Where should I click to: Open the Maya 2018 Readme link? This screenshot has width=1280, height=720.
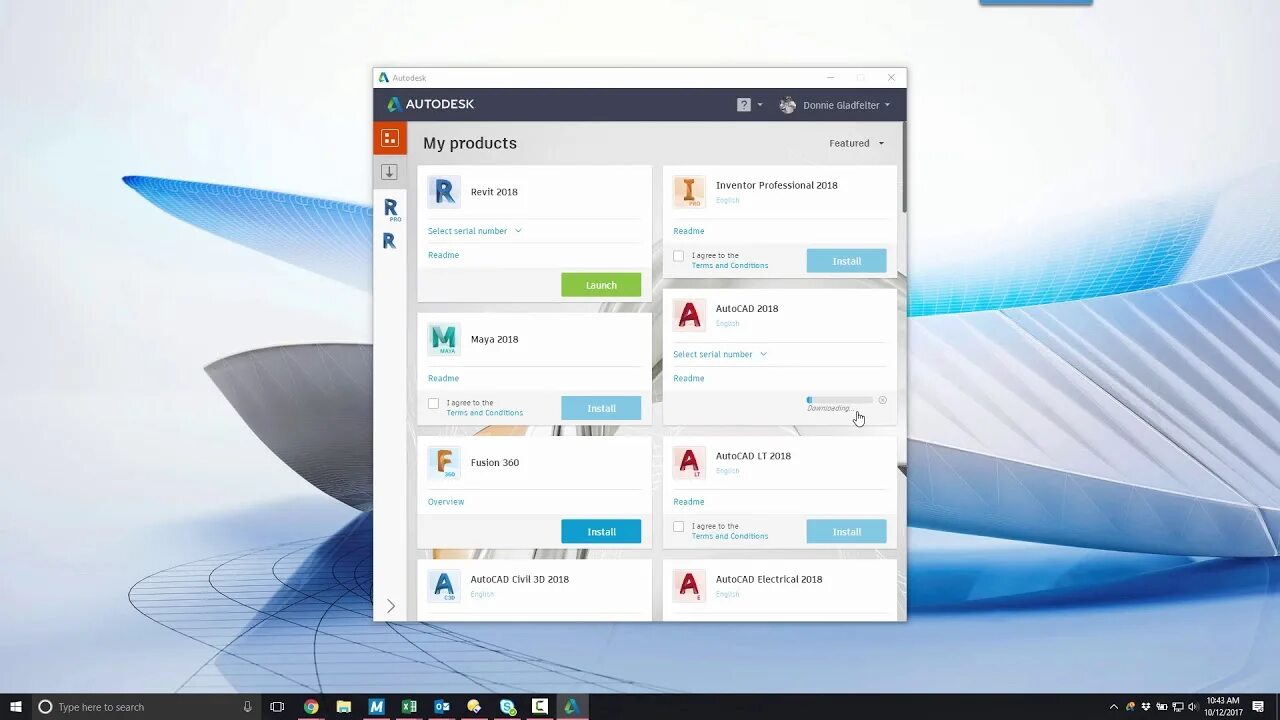pos(444,378)
